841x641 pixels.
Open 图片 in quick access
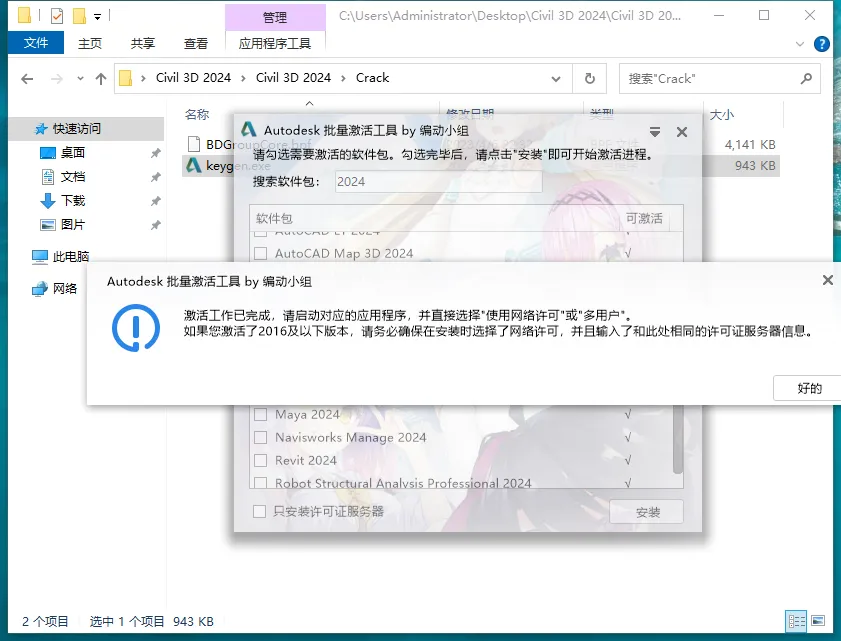72,225
